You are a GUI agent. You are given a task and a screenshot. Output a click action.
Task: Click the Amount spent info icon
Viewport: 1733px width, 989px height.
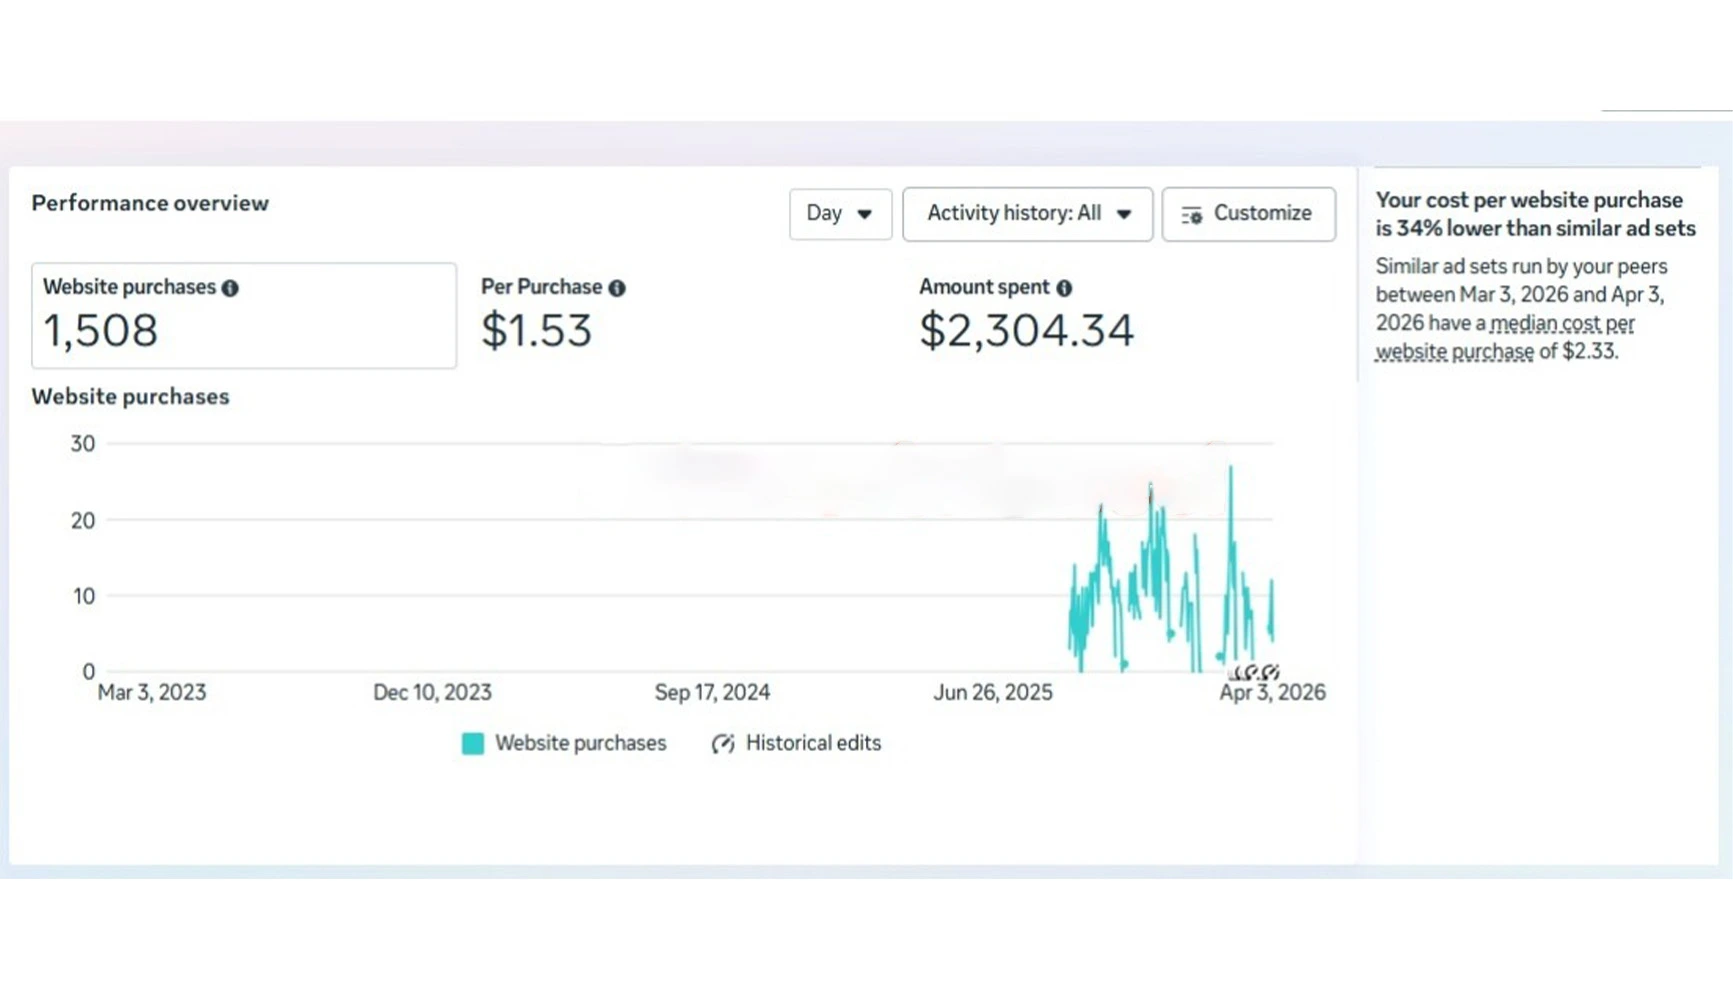(x=1064, y=288)
